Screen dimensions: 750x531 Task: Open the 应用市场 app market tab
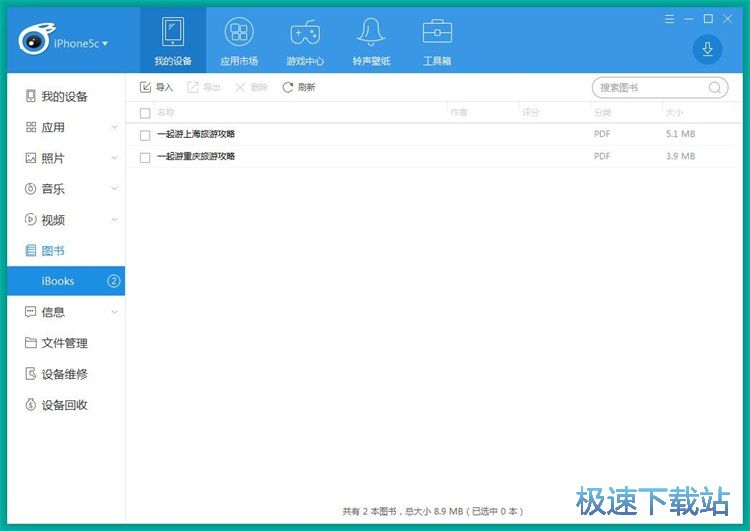239,40
